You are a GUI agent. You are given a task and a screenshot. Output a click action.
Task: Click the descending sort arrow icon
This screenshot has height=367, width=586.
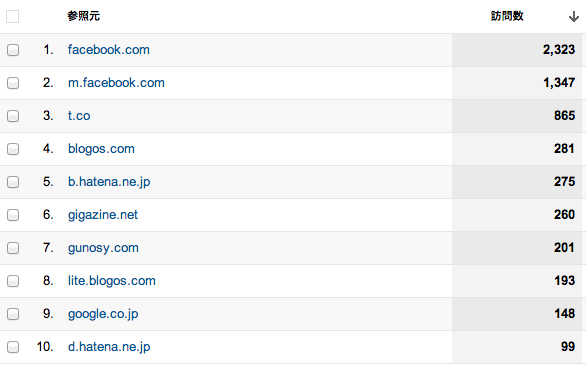click(573, 17)
